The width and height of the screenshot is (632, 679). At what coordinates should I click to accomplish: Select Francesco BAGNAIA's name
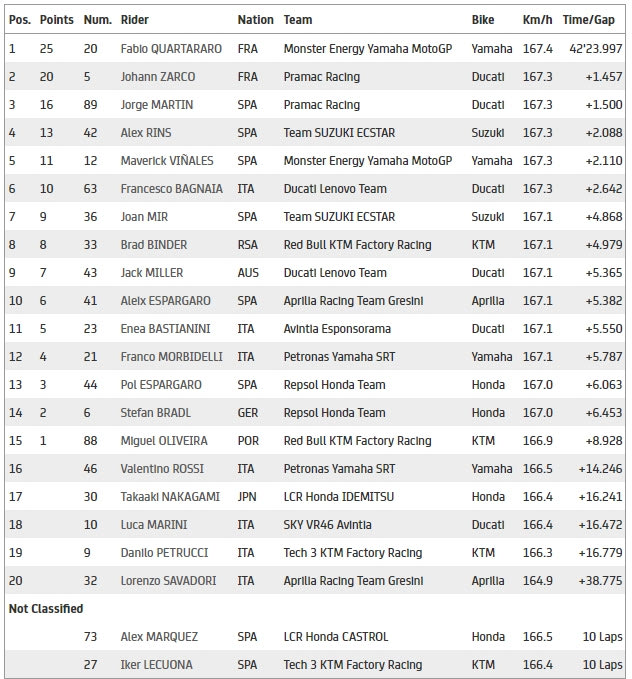coord(171,189)
